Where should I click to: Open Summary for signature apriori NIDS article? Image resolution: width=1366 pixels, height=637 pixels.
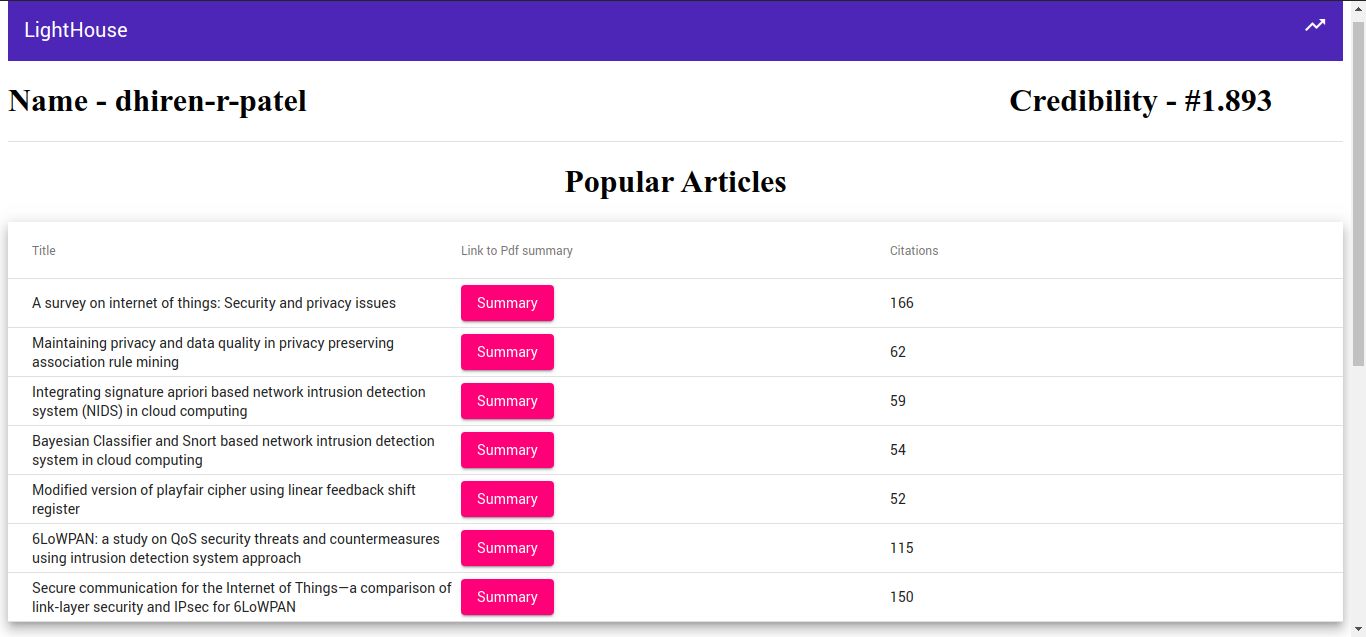pos(507,401)
